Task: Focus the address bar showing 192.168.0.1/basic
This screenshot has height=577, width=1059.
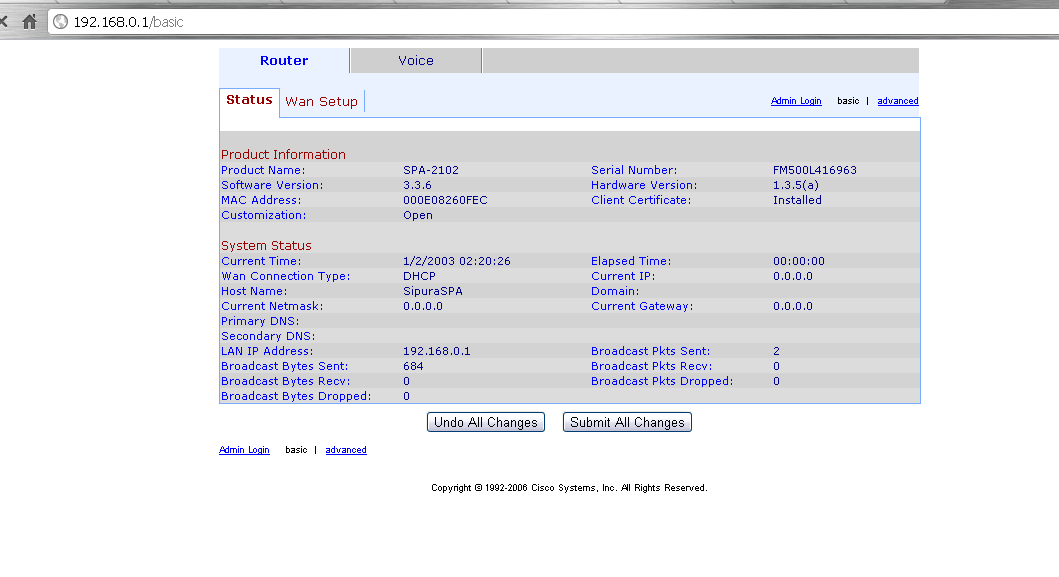Action: (500, 21)
